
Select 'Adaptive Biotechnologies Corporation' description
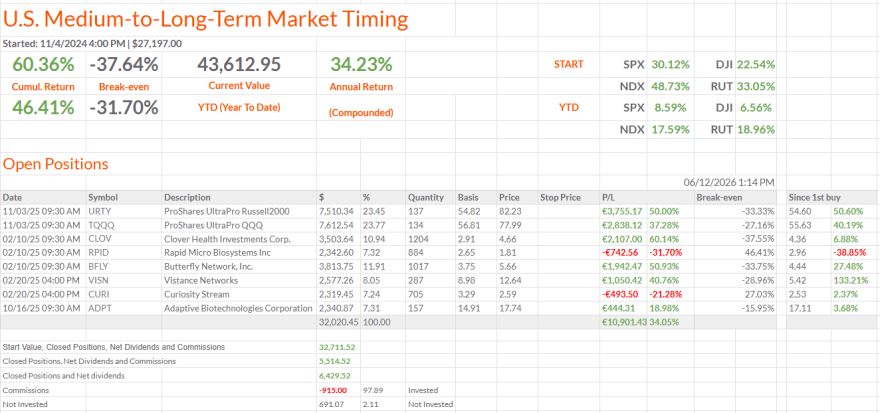coord(238,308)
